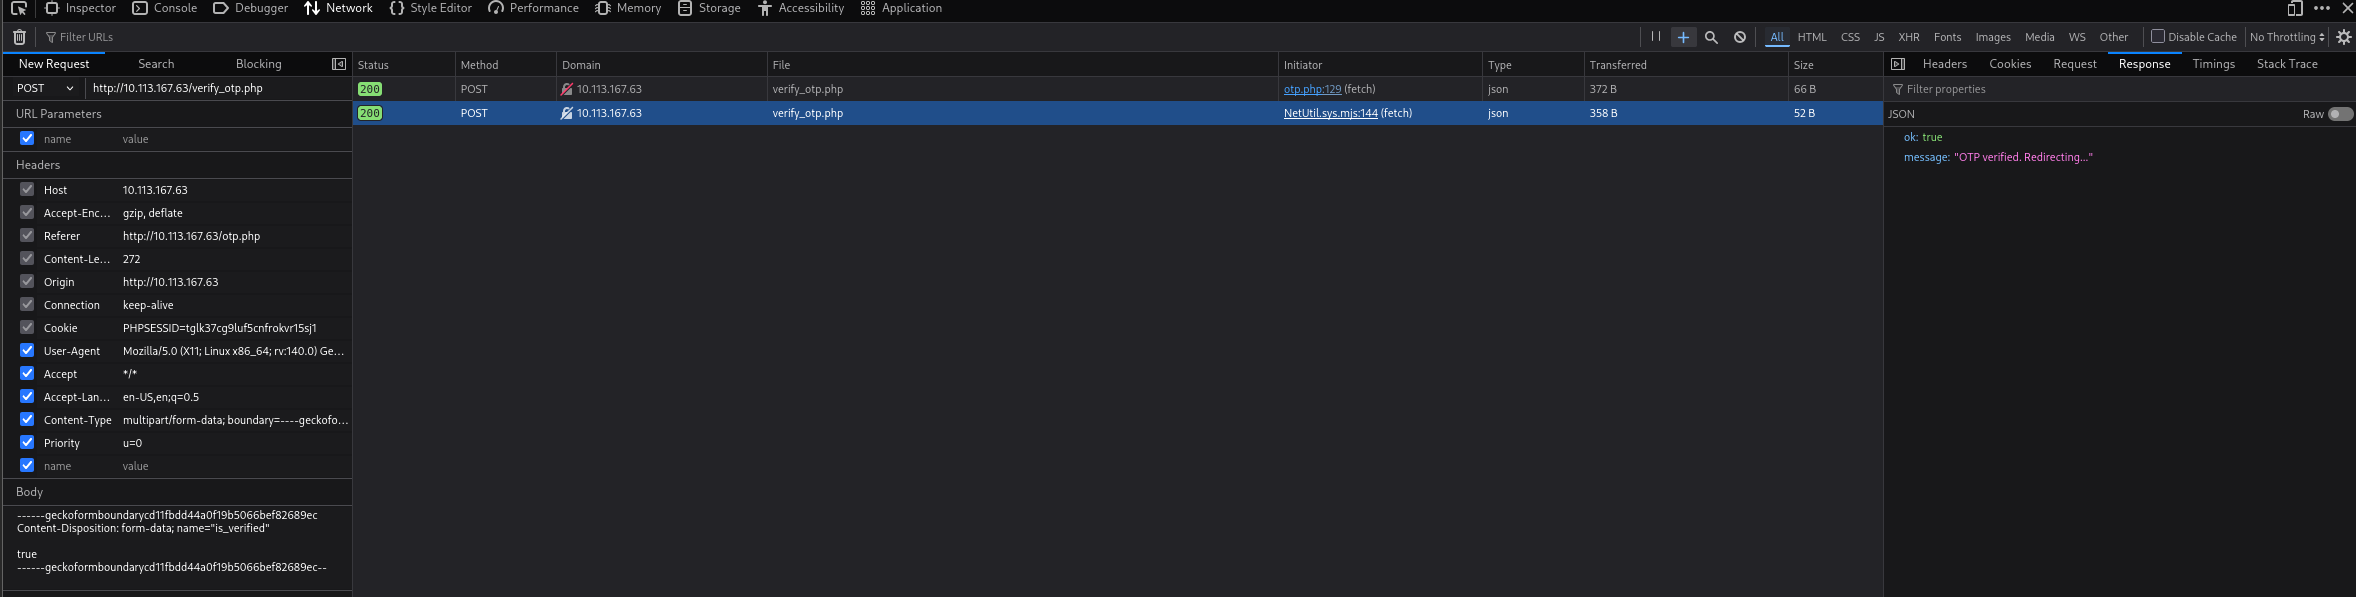This screenshot has width=2356, height=597.
Task: Click the PHPSESSID cookie value
Action: (220, 328)
